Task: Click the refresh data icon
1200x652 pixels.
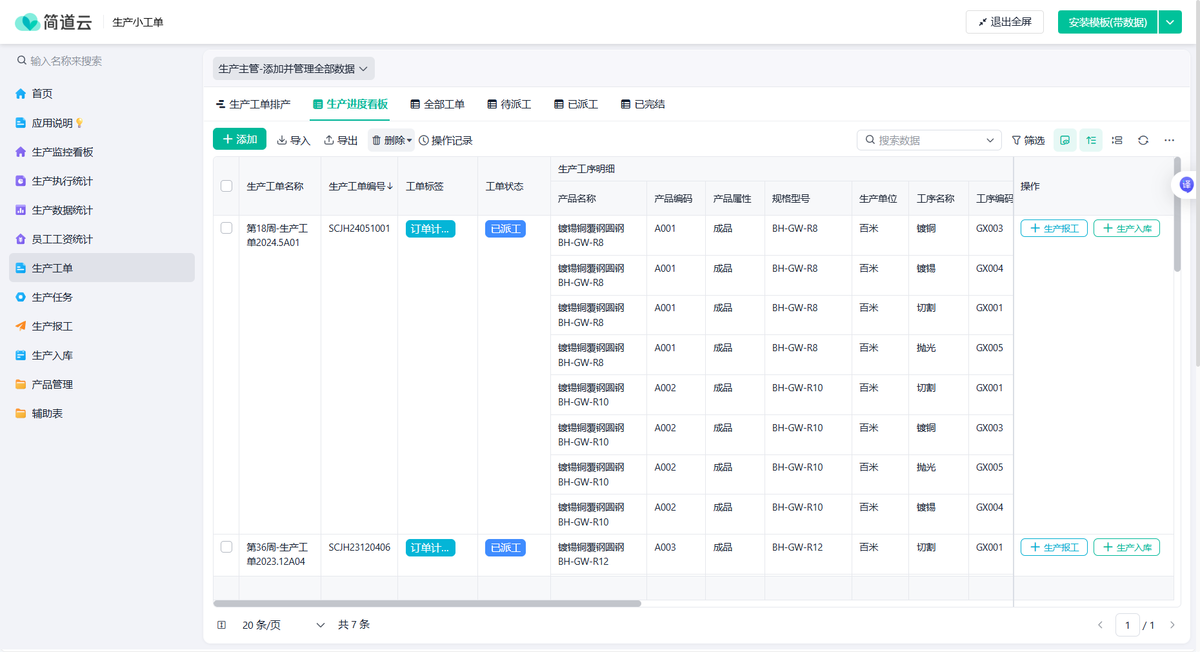Action: [x=1143, y=141]
